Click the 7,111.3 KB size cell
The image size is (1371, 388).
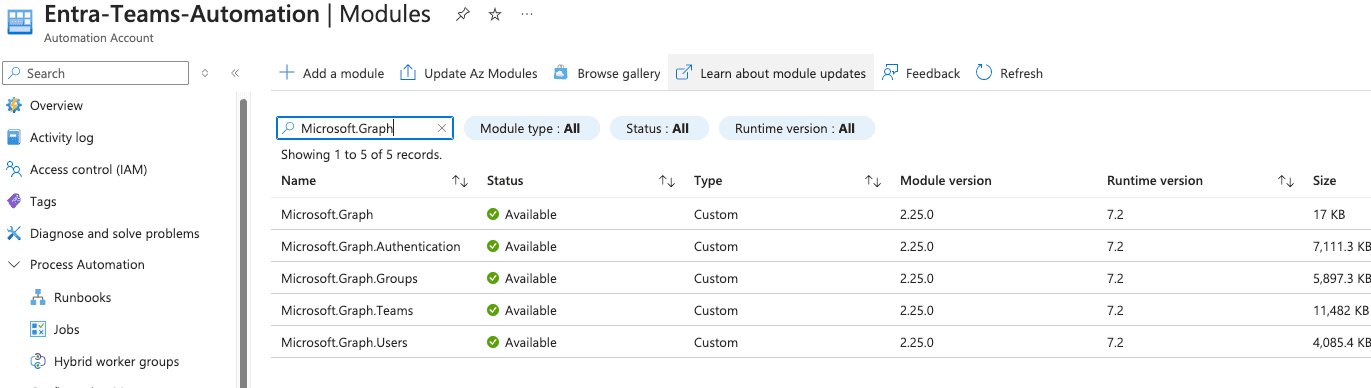tap(1341, 246)
